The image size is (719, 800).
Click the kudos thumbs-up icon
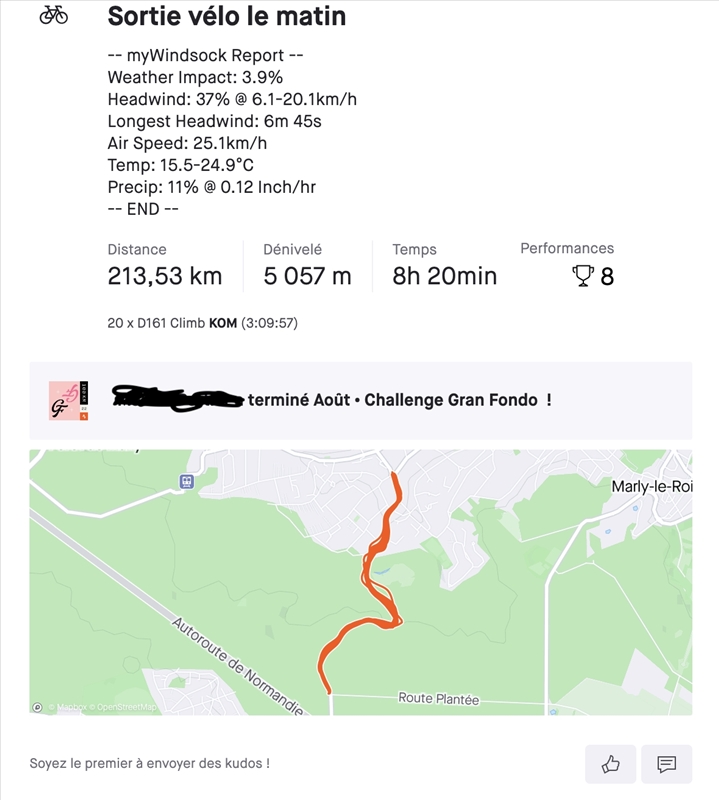tap(610, 765)
